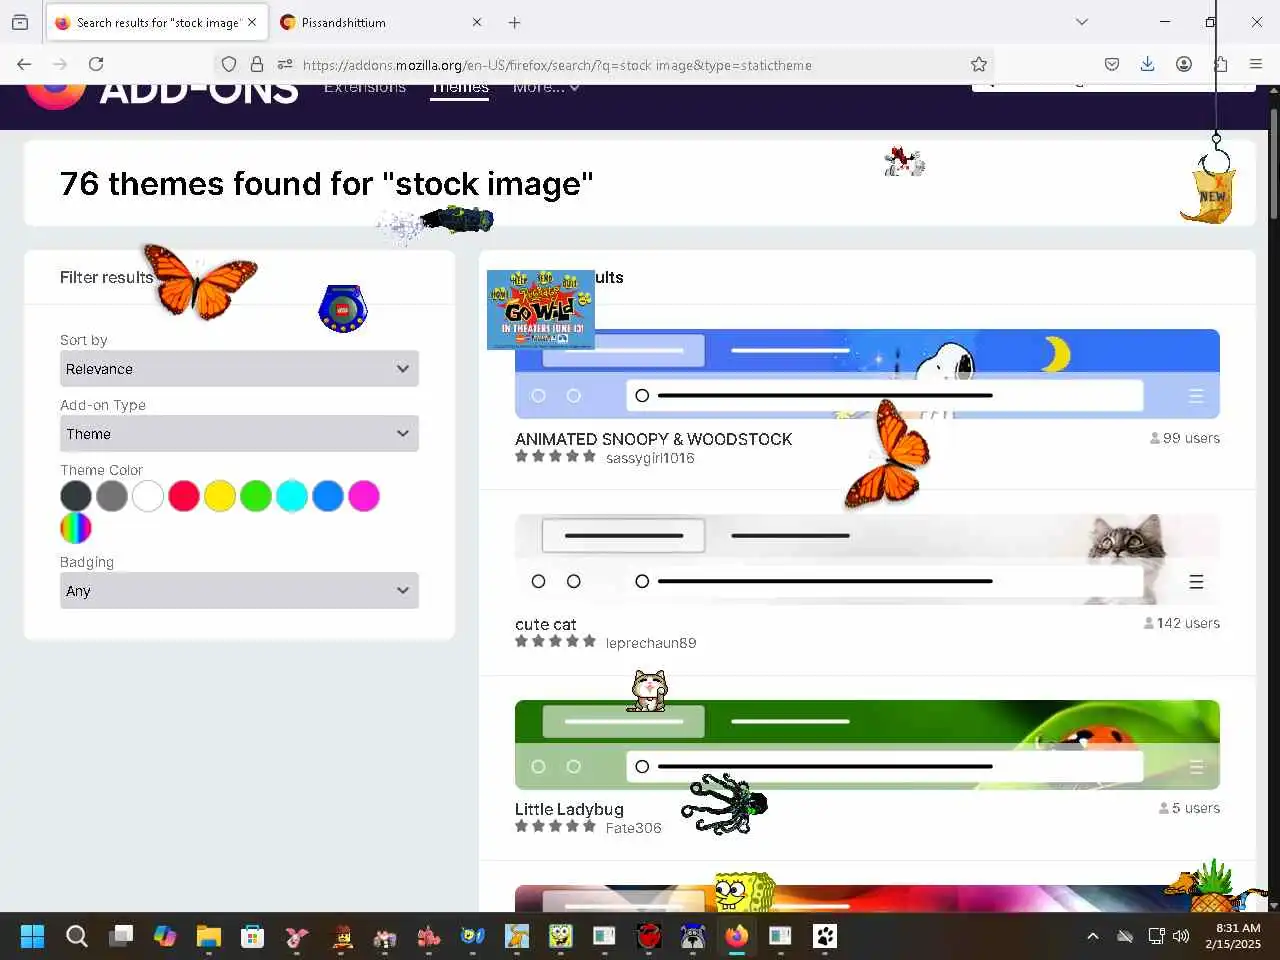Launch Copilot from the taskbar
The image size is (1280, 960).
click(165, 936)
